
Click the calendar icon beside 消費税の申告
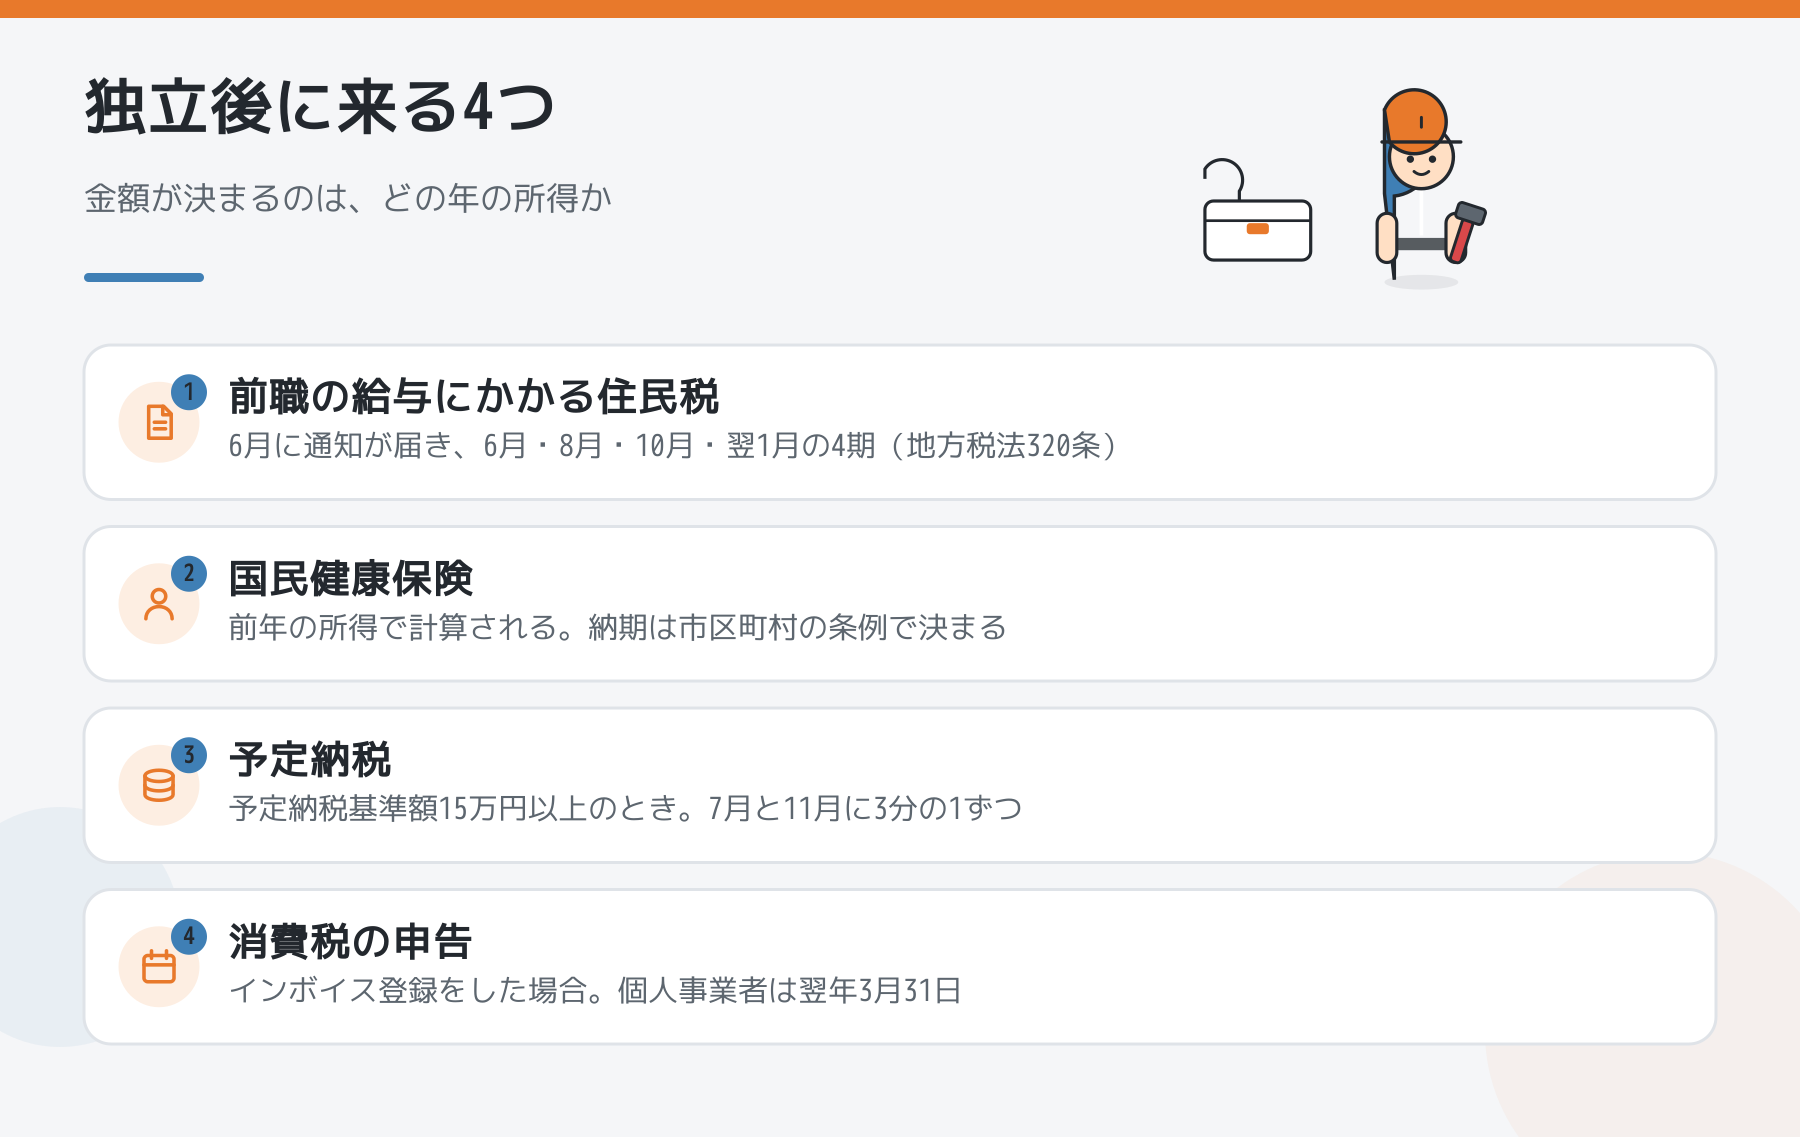[x=159, y=967]
